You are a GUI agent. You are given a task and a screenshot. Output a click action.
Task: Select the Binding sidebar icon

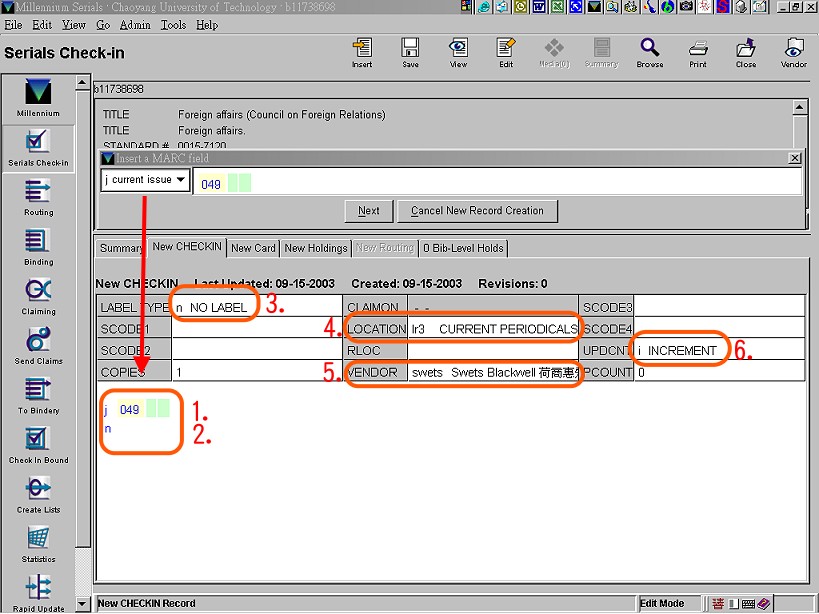[x=37, y=245]
